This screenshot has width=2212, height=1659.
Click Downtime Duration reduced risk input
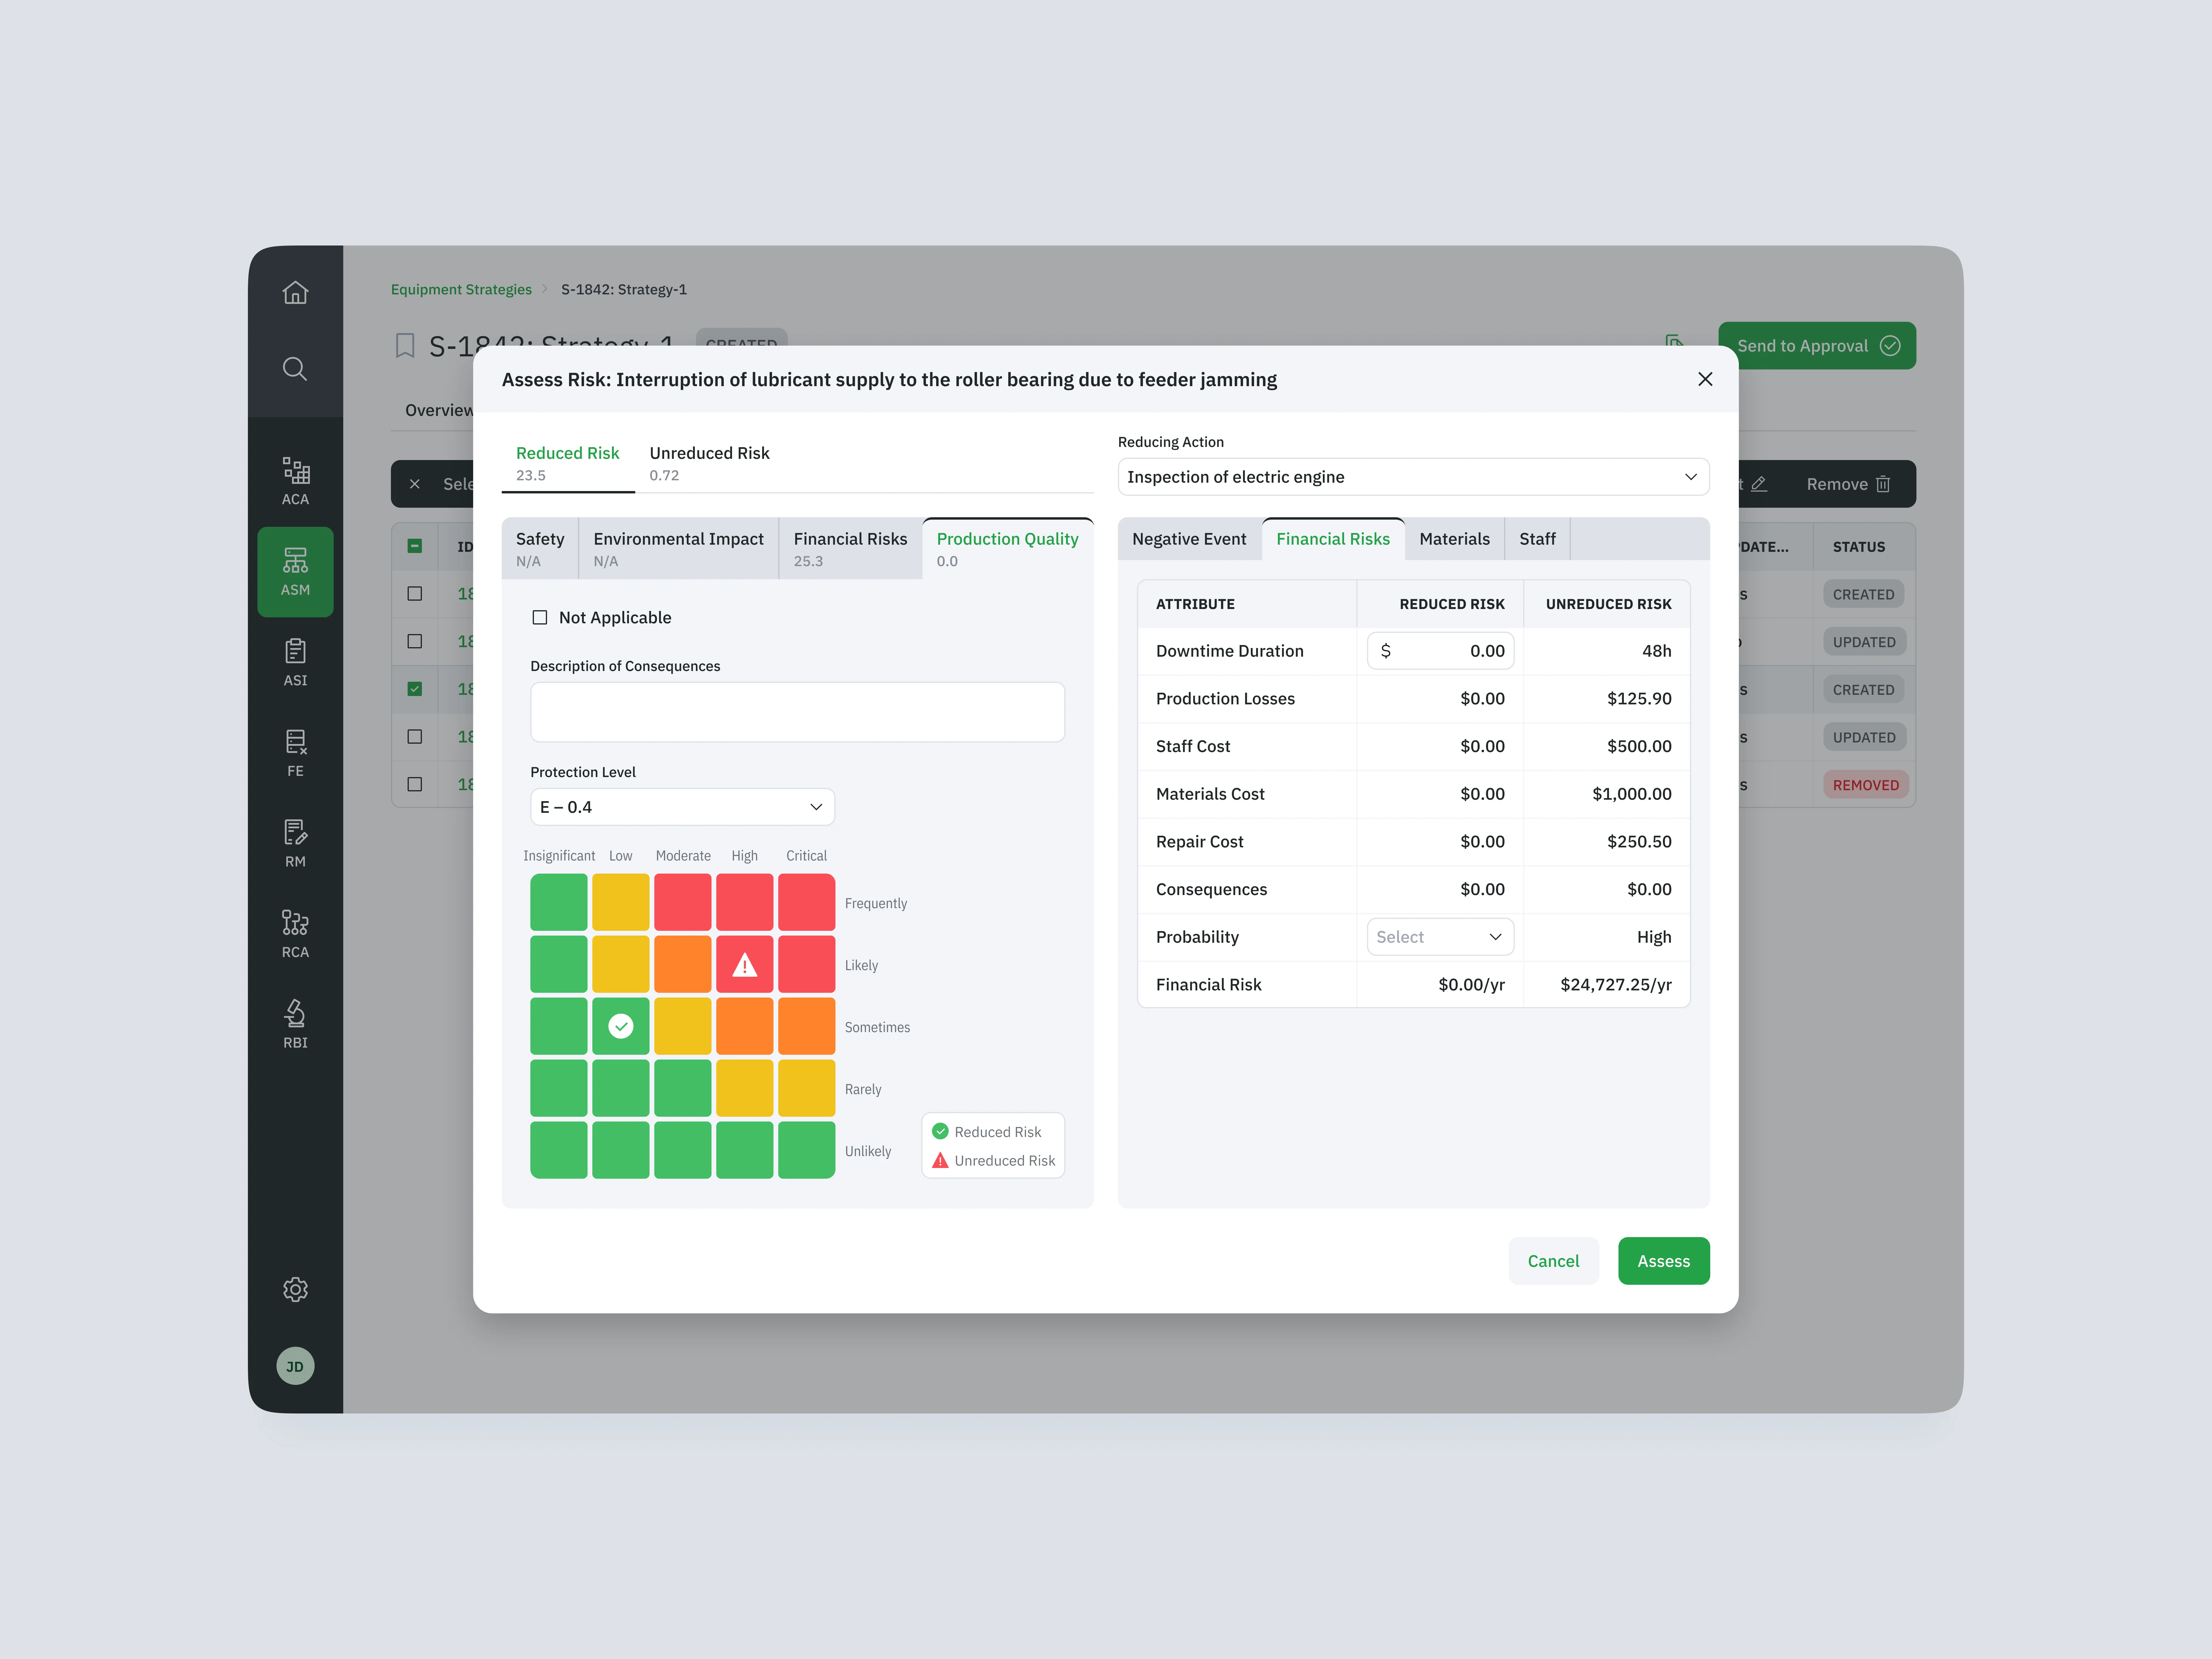click(x=1440, y=651)
